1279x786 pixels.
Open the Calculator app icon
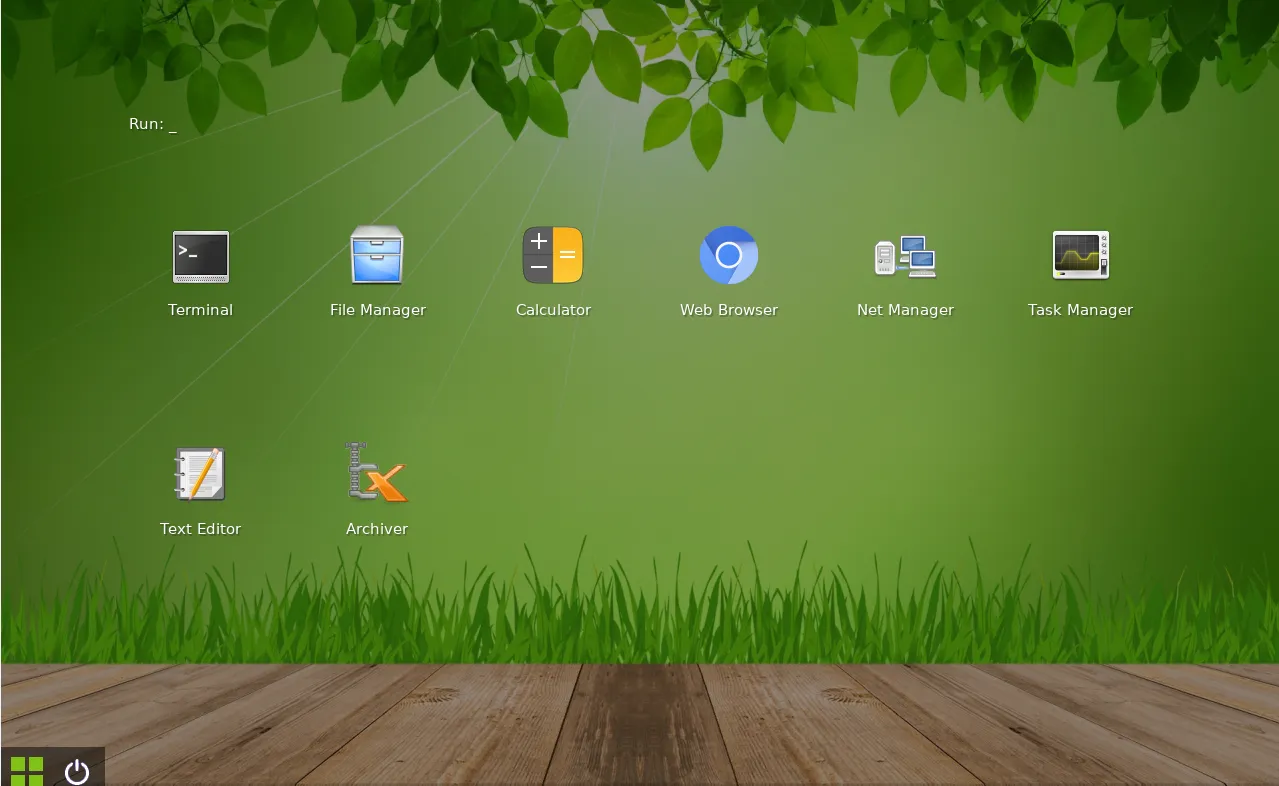tap(553, 256)
